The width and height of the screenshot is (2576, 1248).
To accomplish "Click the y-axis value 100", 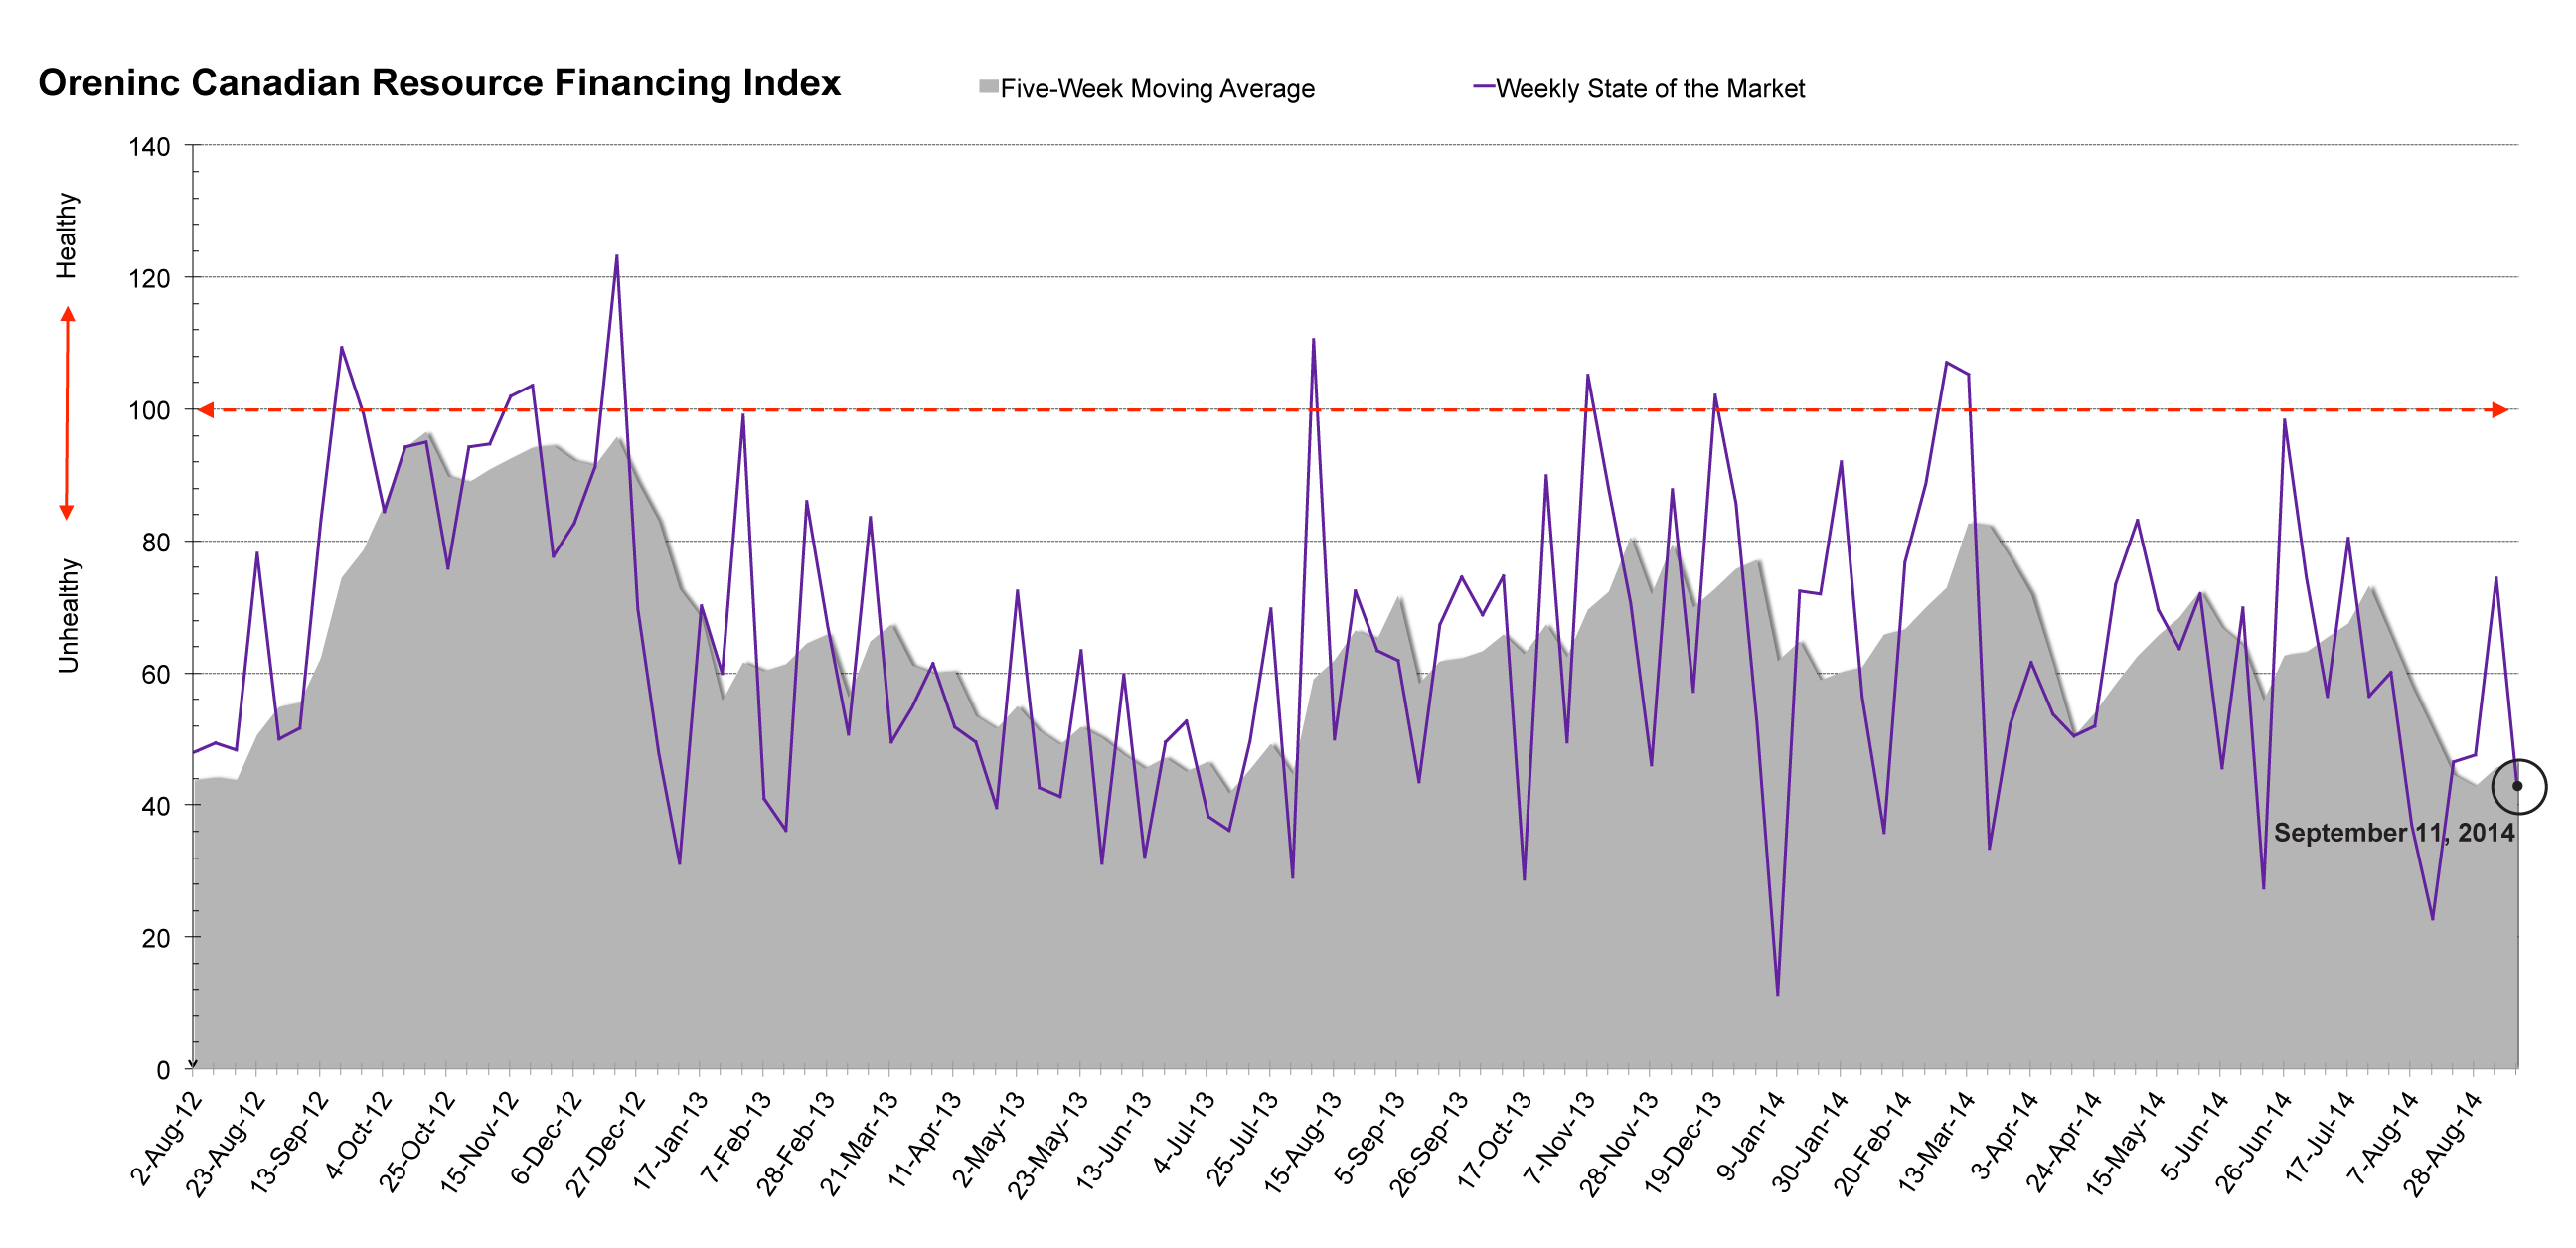I will tap(149, 411).
